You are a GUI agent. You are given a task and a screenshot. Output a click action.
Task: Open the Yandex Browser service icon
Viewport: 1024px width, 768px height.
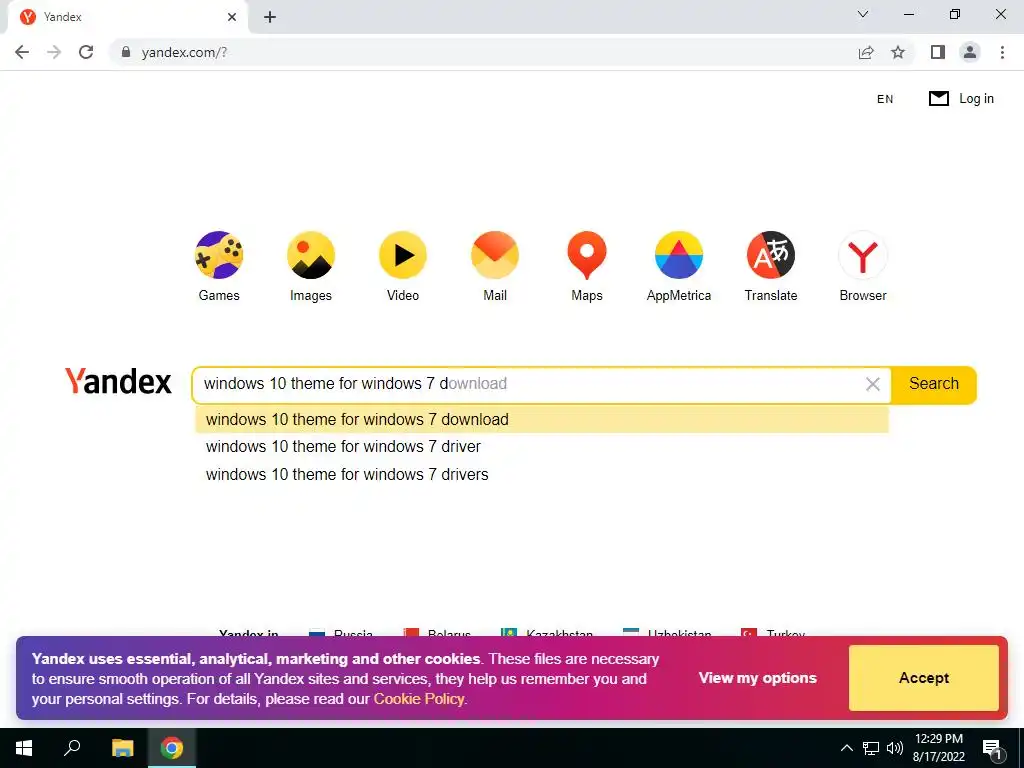(863, 255)
